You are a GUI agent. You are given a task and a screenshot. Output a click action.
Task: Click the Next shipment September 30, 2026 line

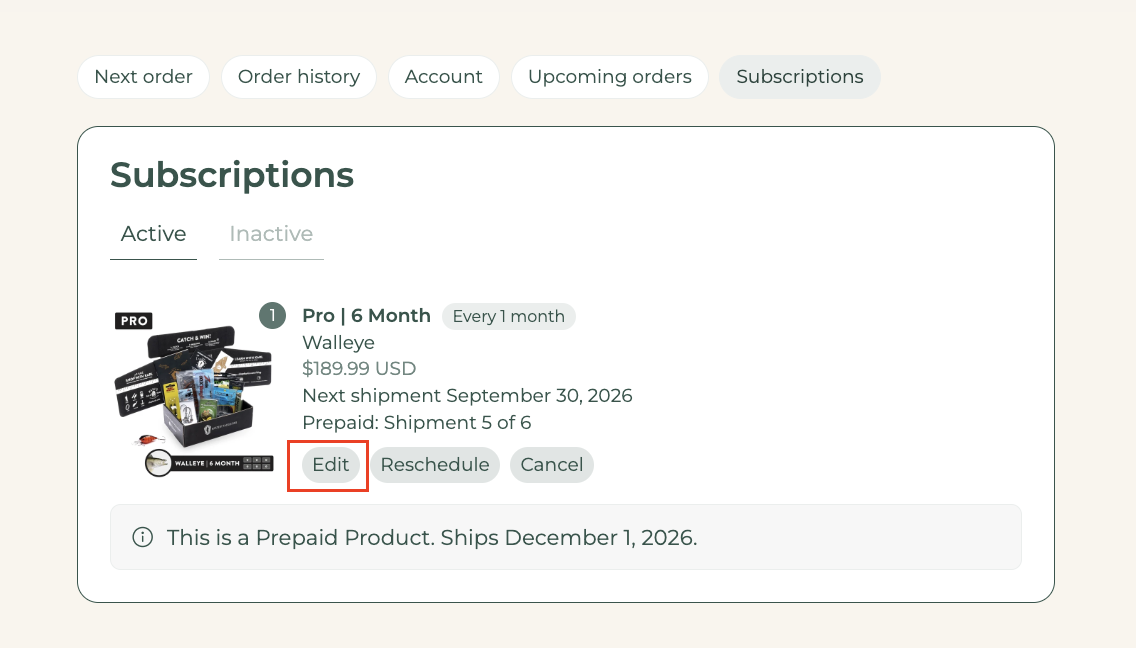pos(467,396)
